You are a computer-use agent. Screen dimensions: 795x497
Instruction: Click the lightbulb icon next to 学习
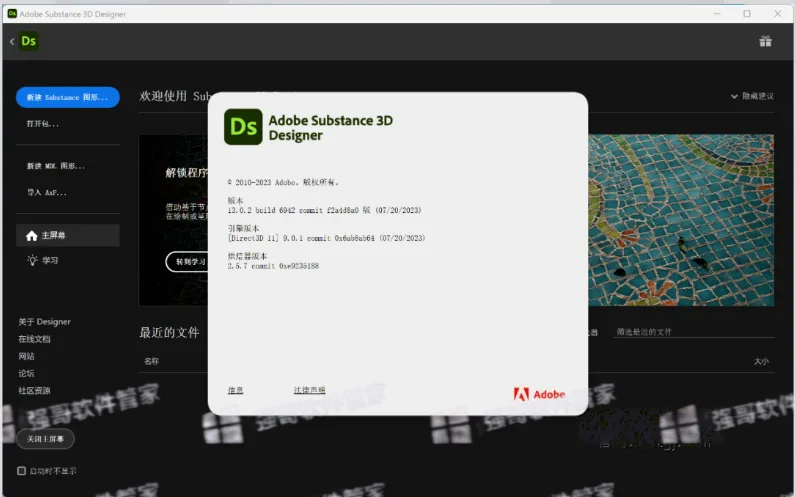tap(32, 260)
